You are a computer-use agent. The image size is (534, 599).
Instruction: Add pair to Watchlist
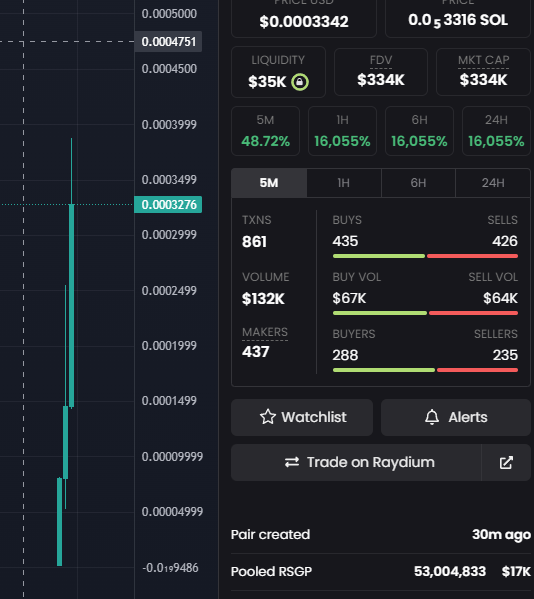click(302, 417)
